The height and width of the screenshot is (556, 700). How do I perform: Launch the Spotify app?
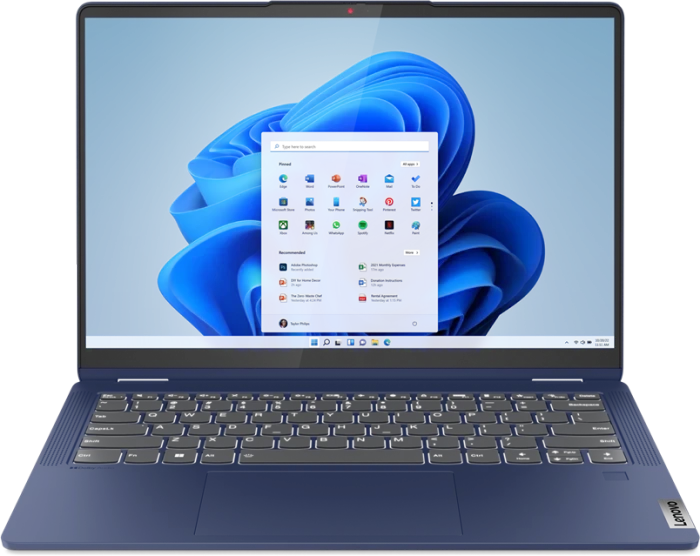(362, 225)
